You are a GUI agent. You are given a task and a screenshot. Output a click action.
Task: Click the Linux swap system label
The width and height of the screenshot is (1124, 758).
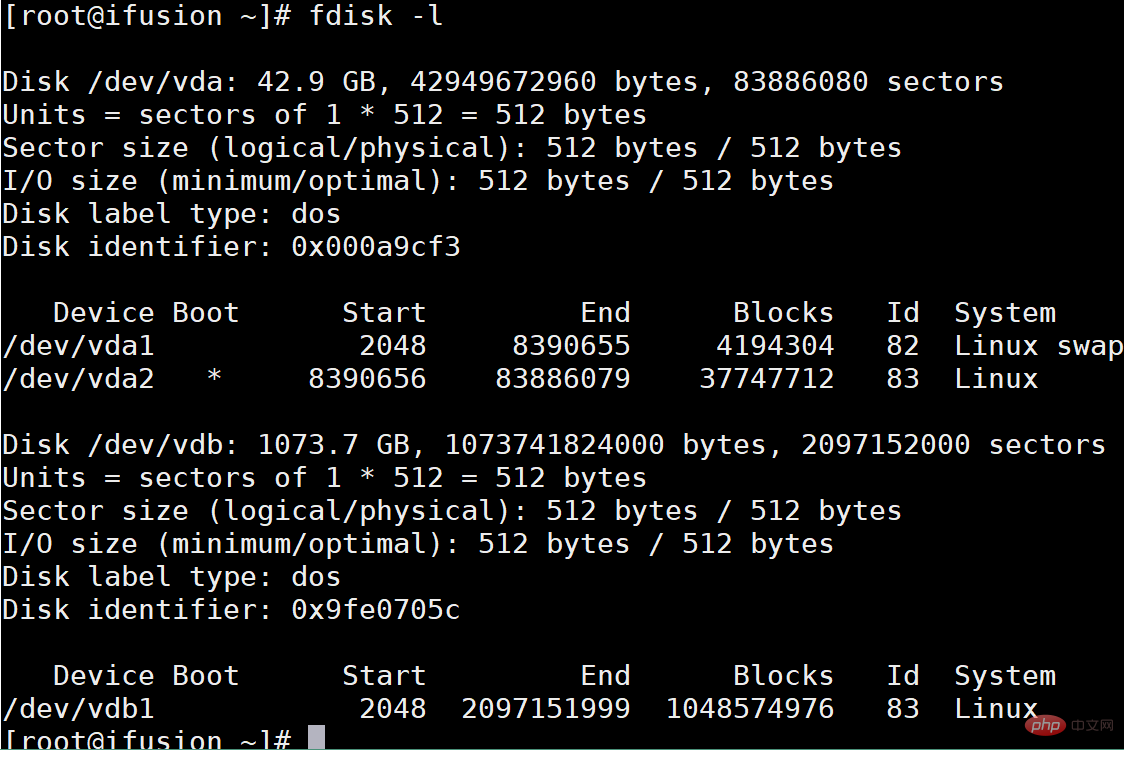1038,346
